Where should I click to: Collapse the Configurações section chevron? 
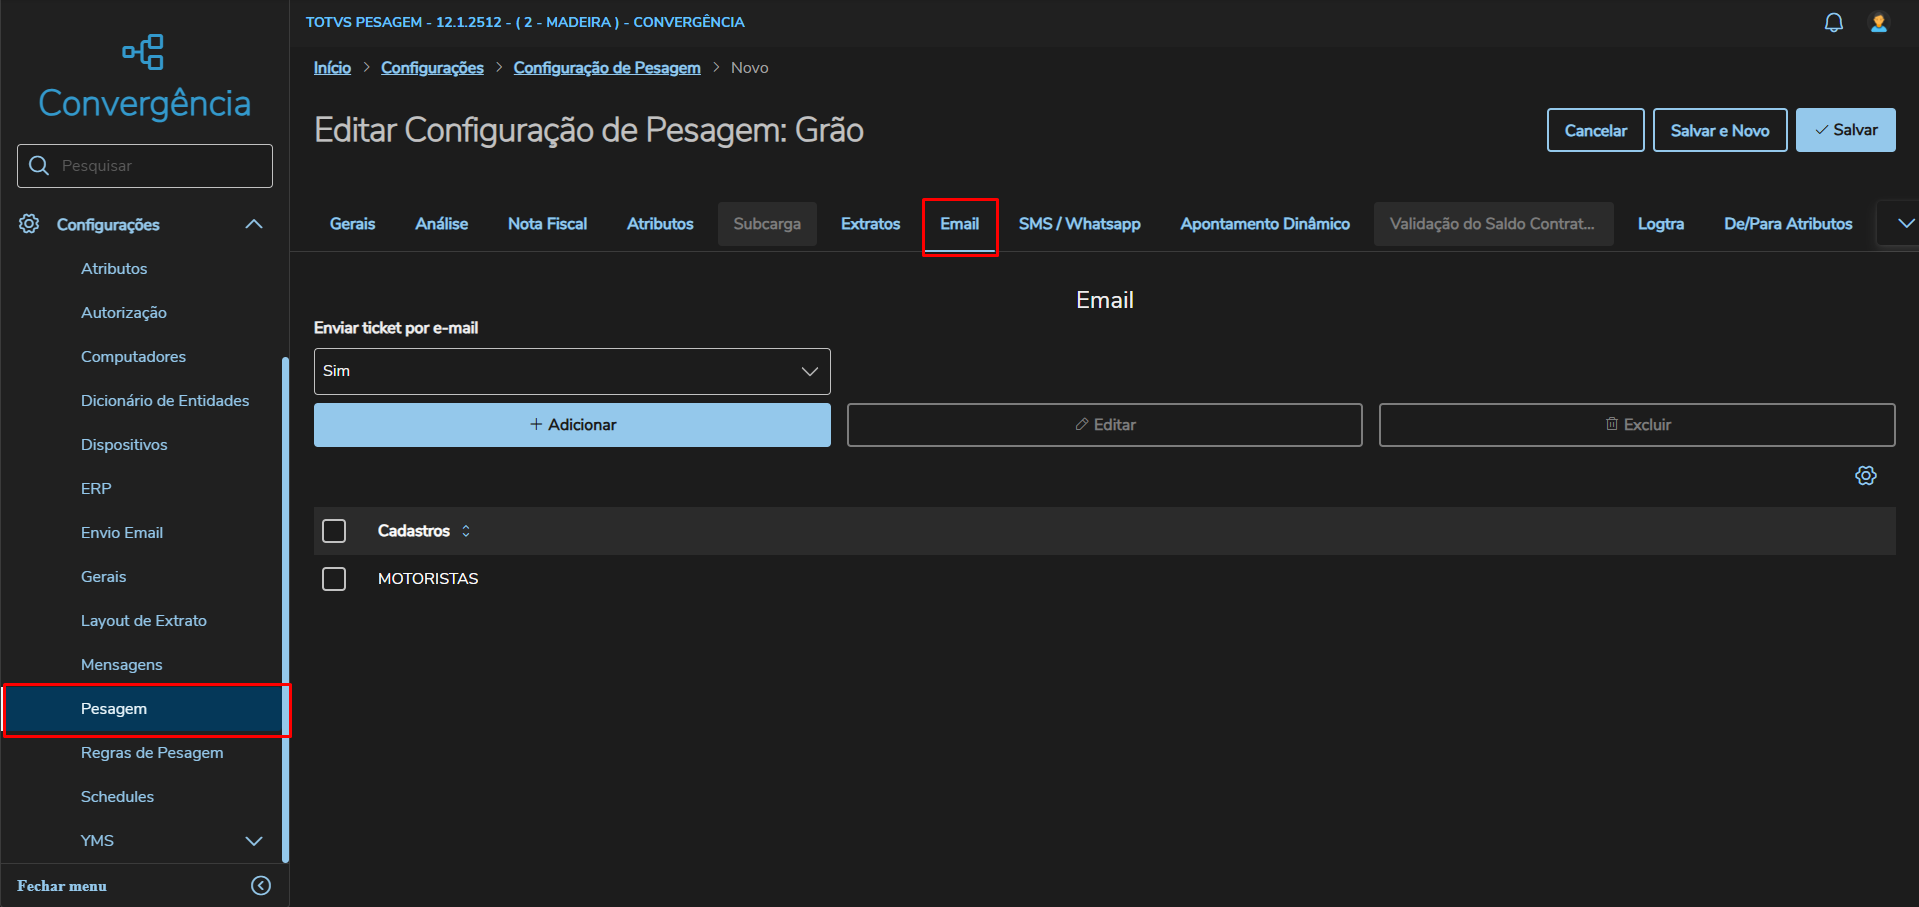[x=254, y=224]
